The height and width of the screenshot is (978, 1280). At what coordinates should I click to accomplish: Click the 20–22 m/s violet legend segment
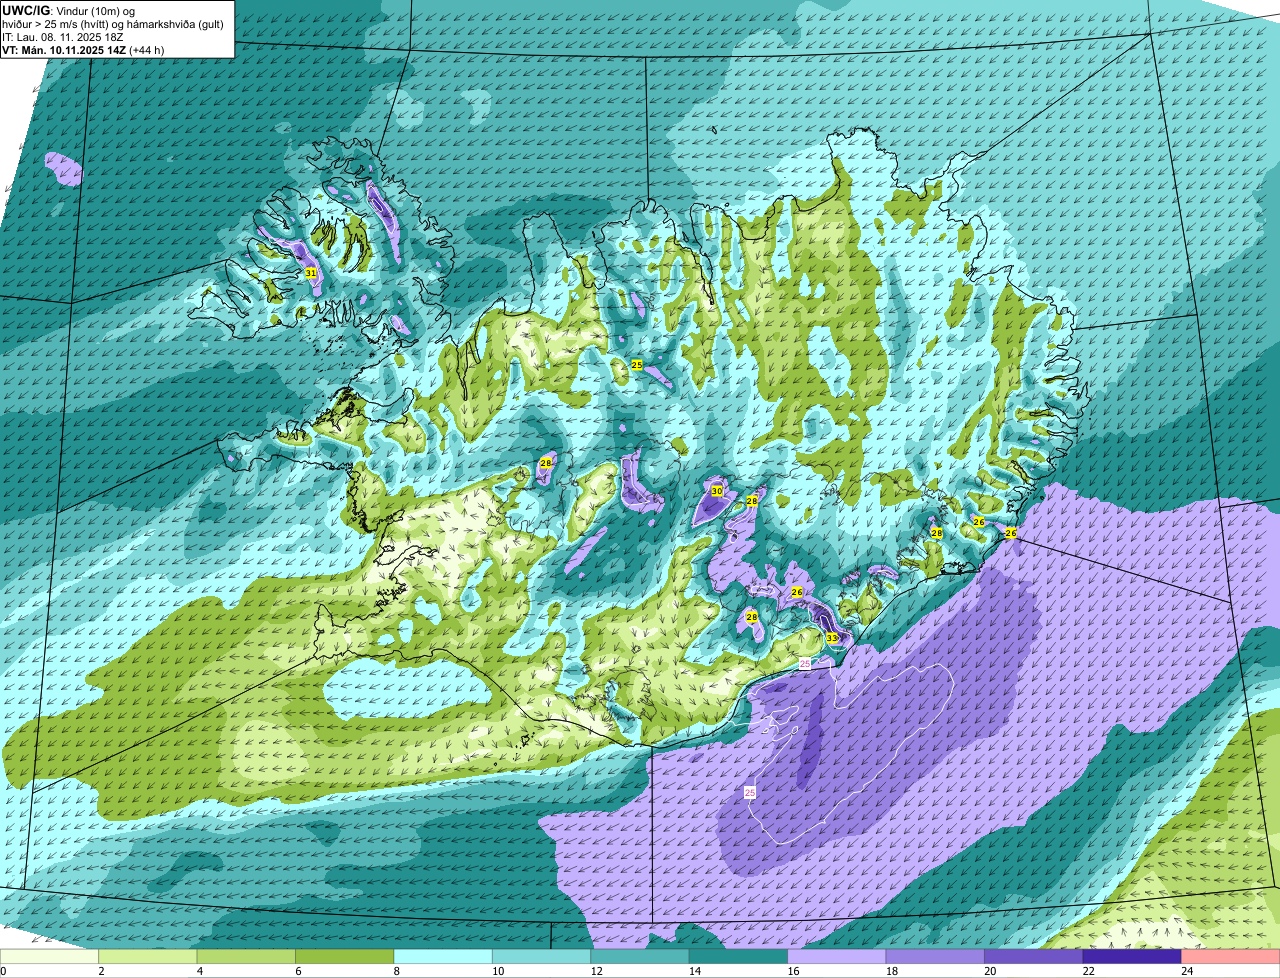(1034, 957)
